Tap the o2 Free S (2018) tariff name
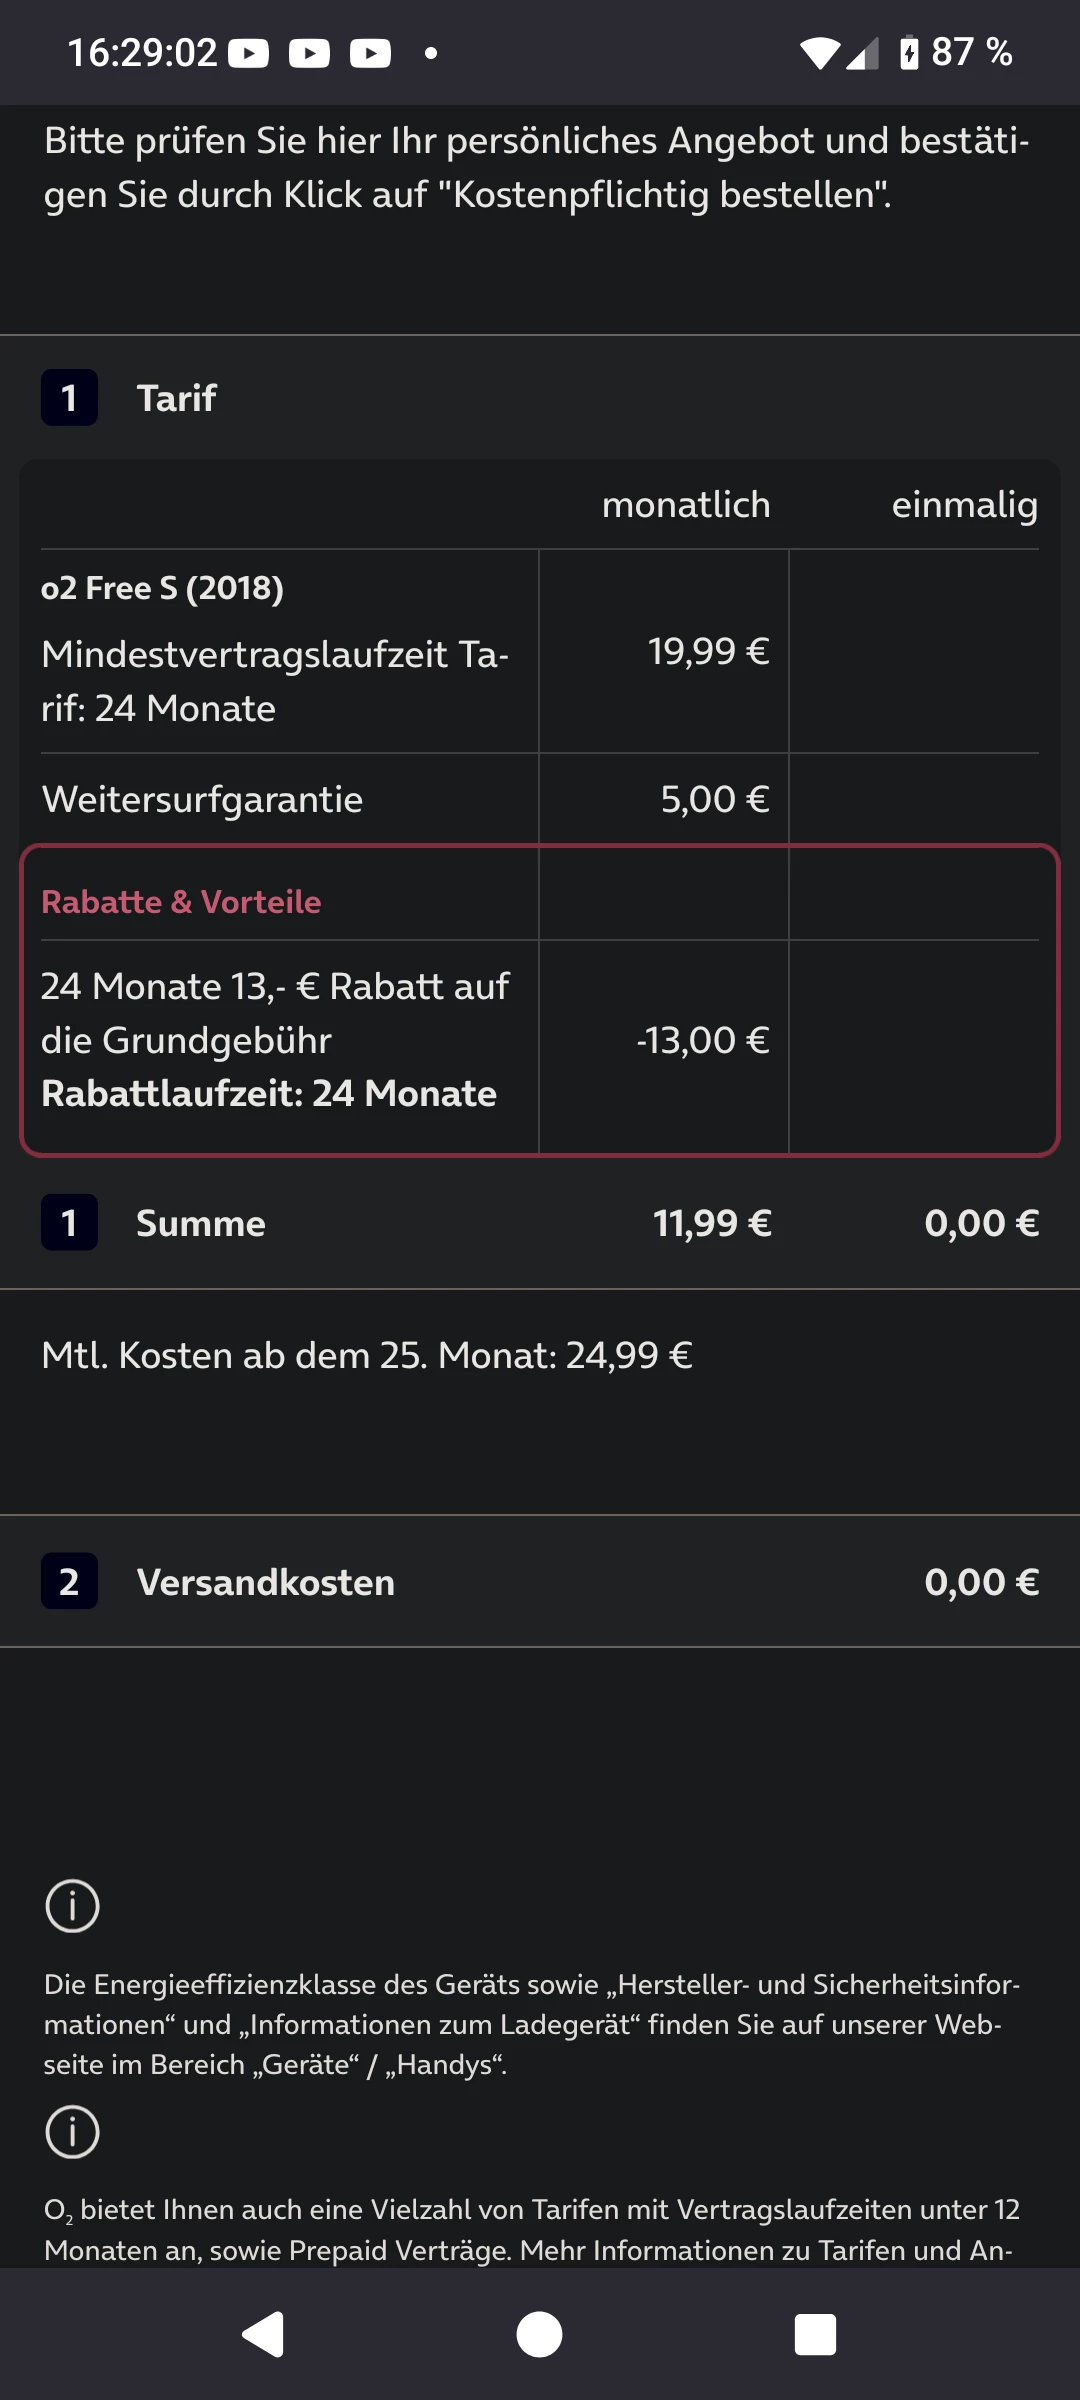 point(162,588)
